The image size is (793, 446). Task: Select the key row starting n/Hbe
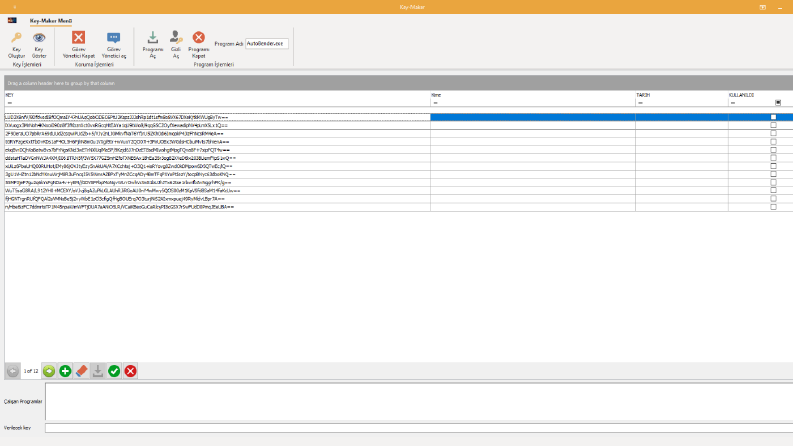coord(217,207)
